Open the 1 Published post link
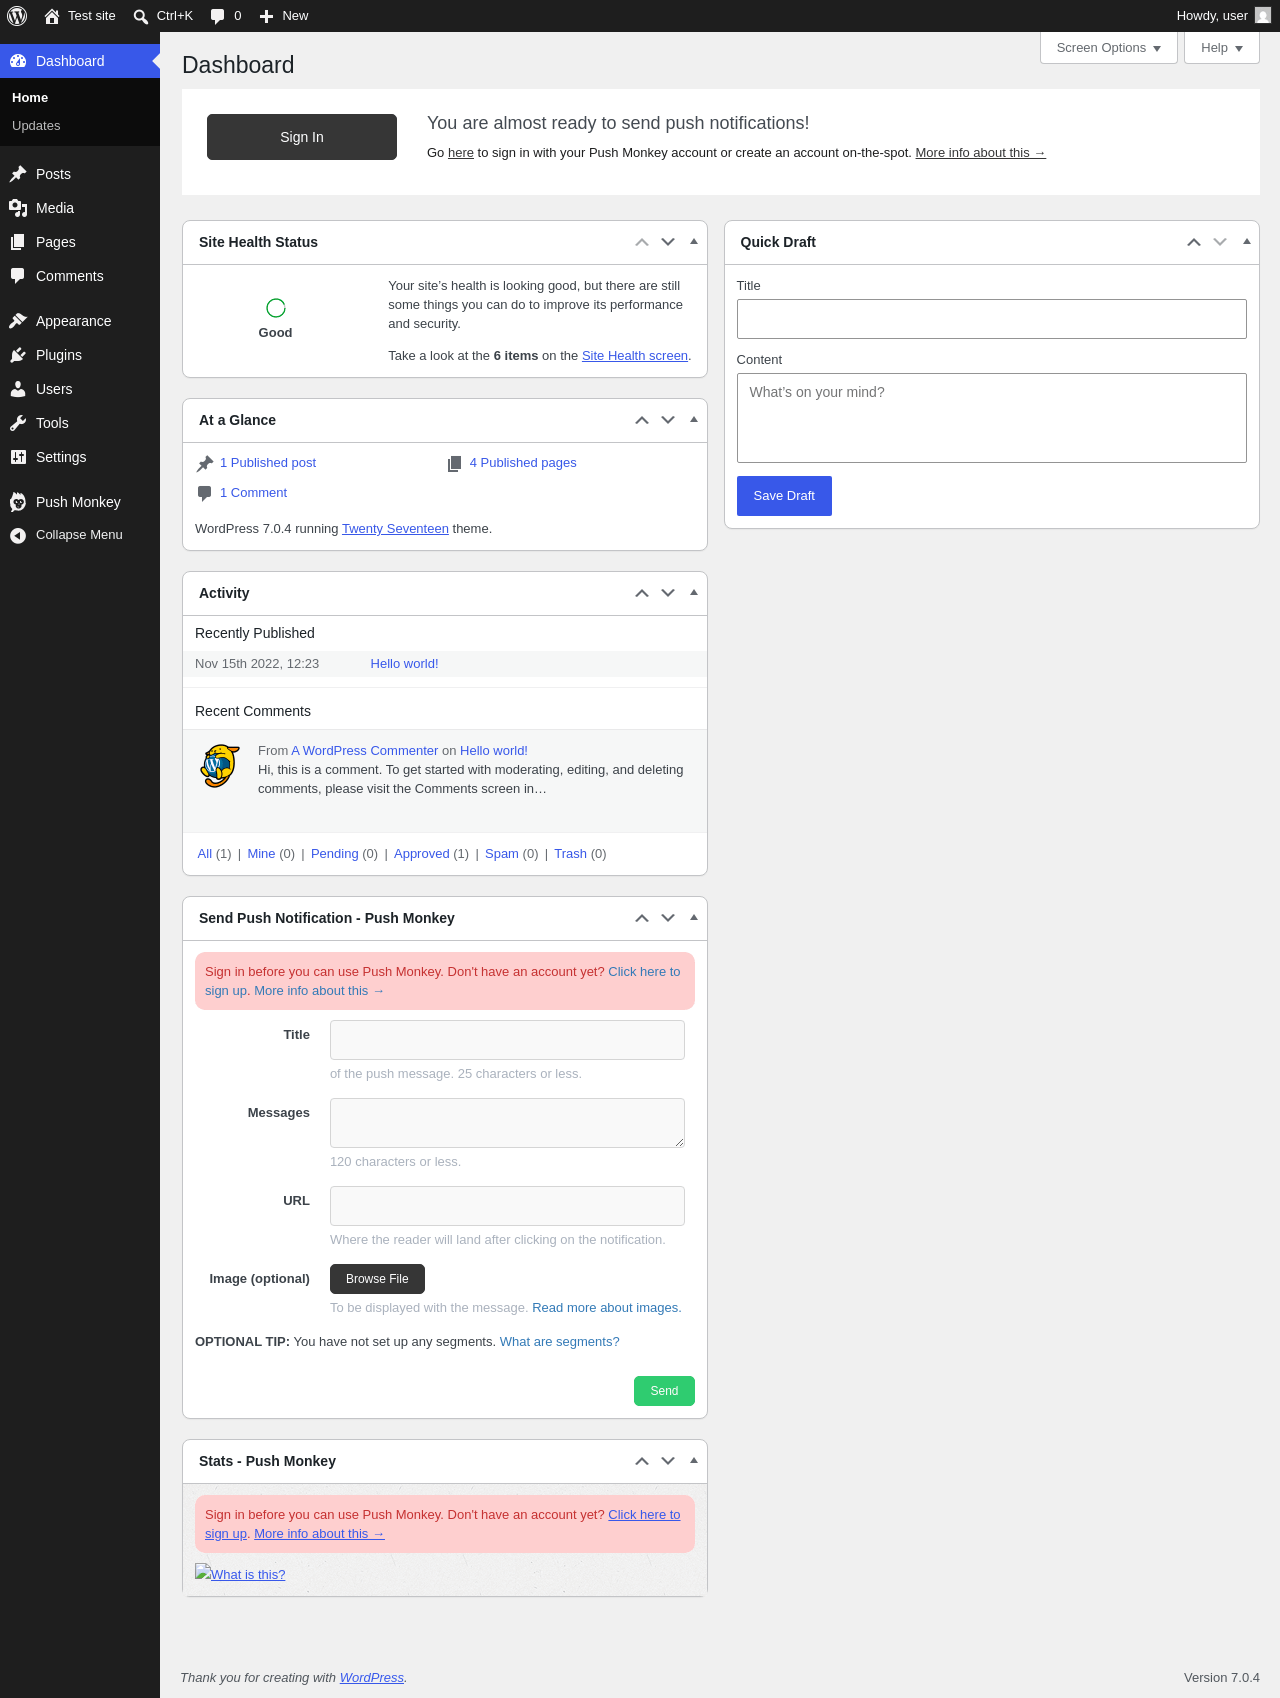 [268, 463]
